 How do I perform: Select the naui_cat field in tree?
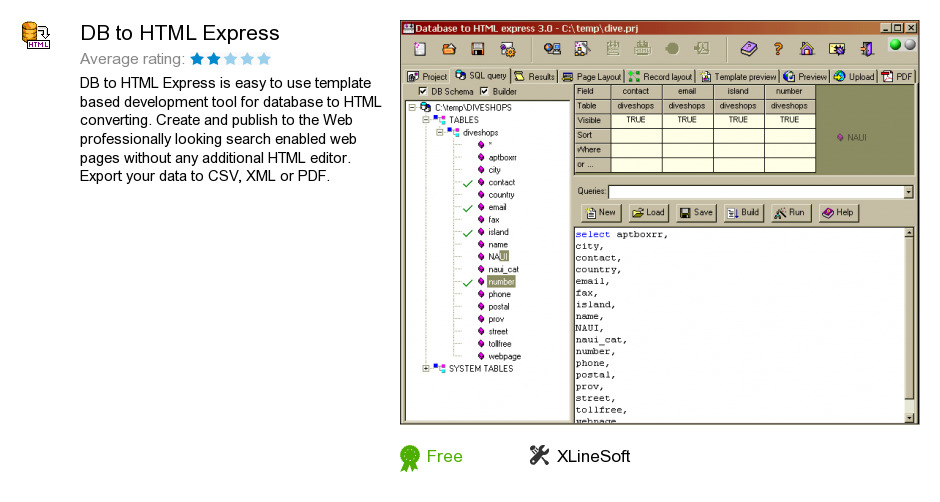point(503,269)
